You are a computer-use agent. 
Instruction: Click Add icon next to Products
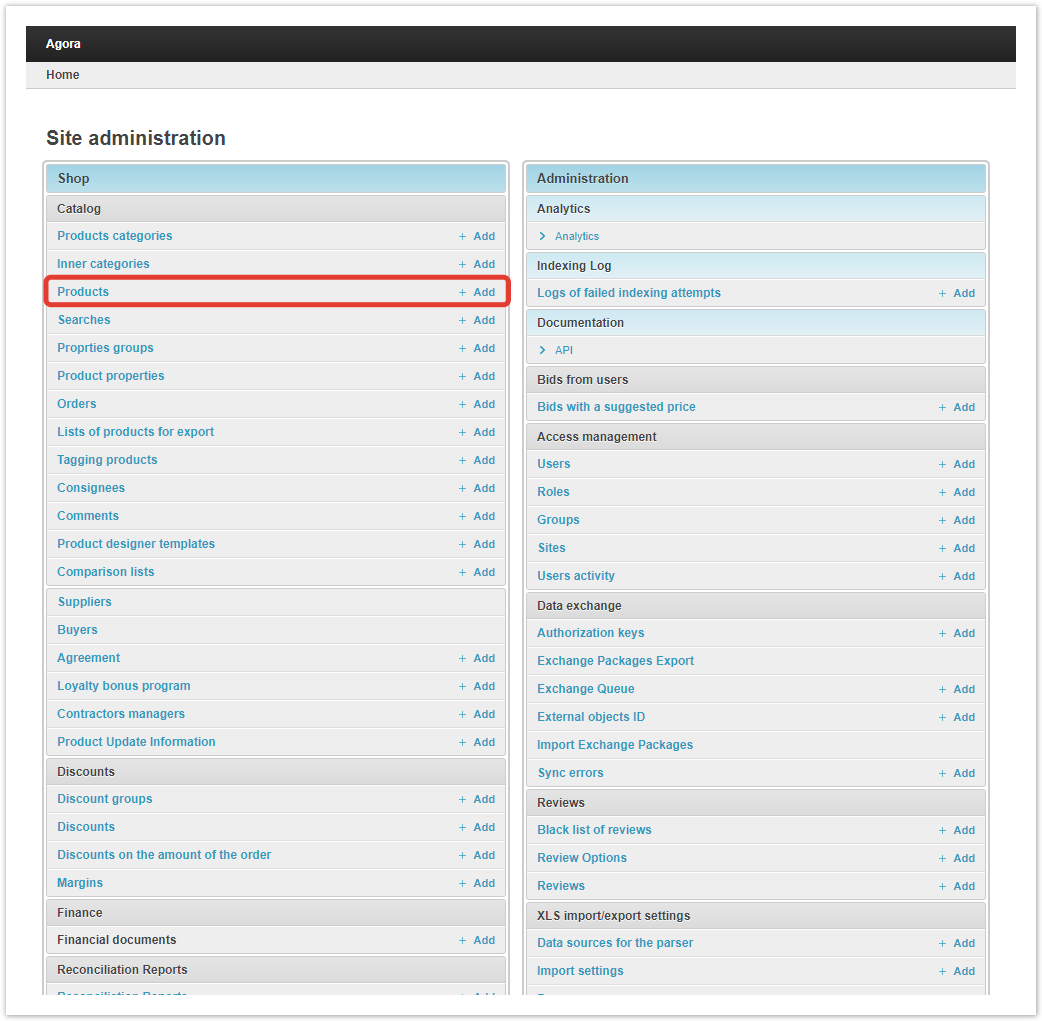pos(477,292)
